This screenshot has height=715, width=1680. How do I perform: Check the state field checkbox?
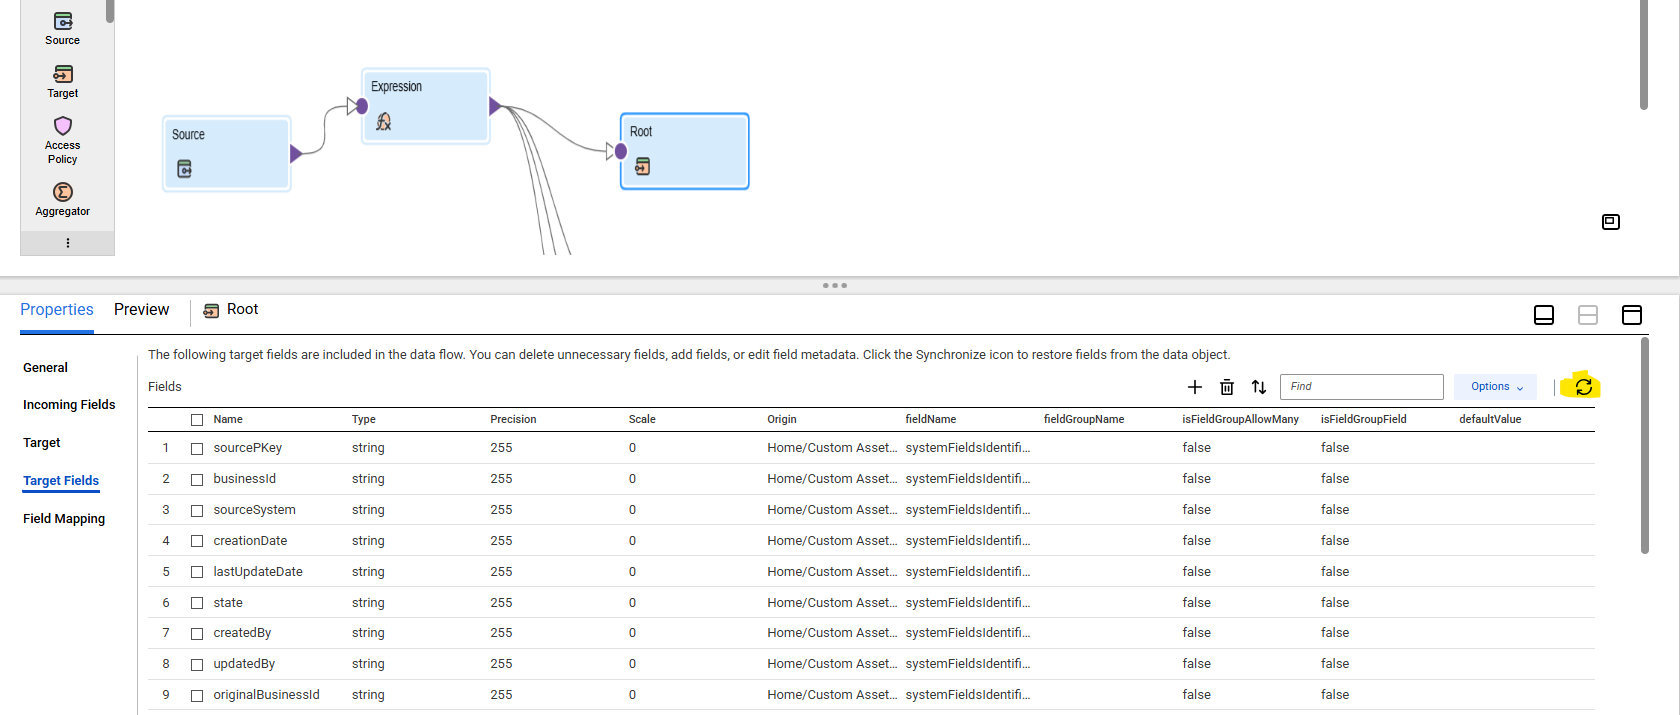pyautogui.click(x=197, y=603)
